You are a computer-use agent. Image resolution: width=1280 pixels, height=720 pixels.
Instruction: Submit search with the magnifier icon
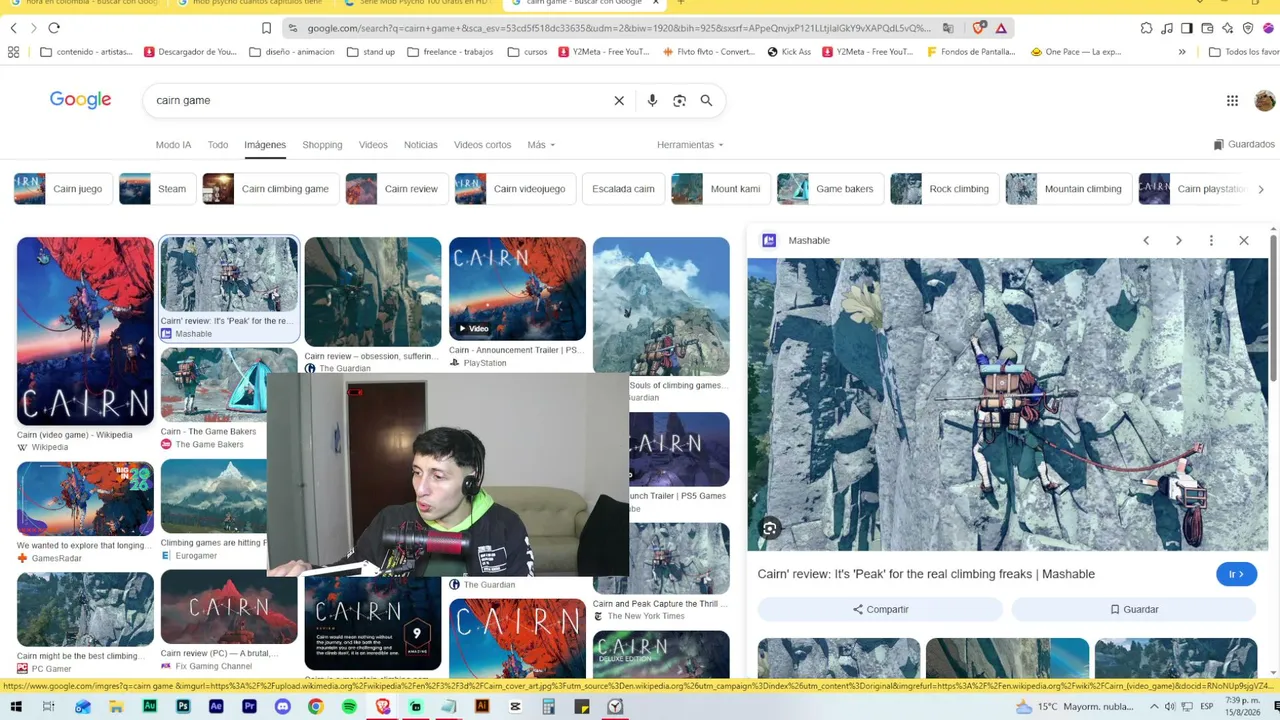tap(706, 100)
